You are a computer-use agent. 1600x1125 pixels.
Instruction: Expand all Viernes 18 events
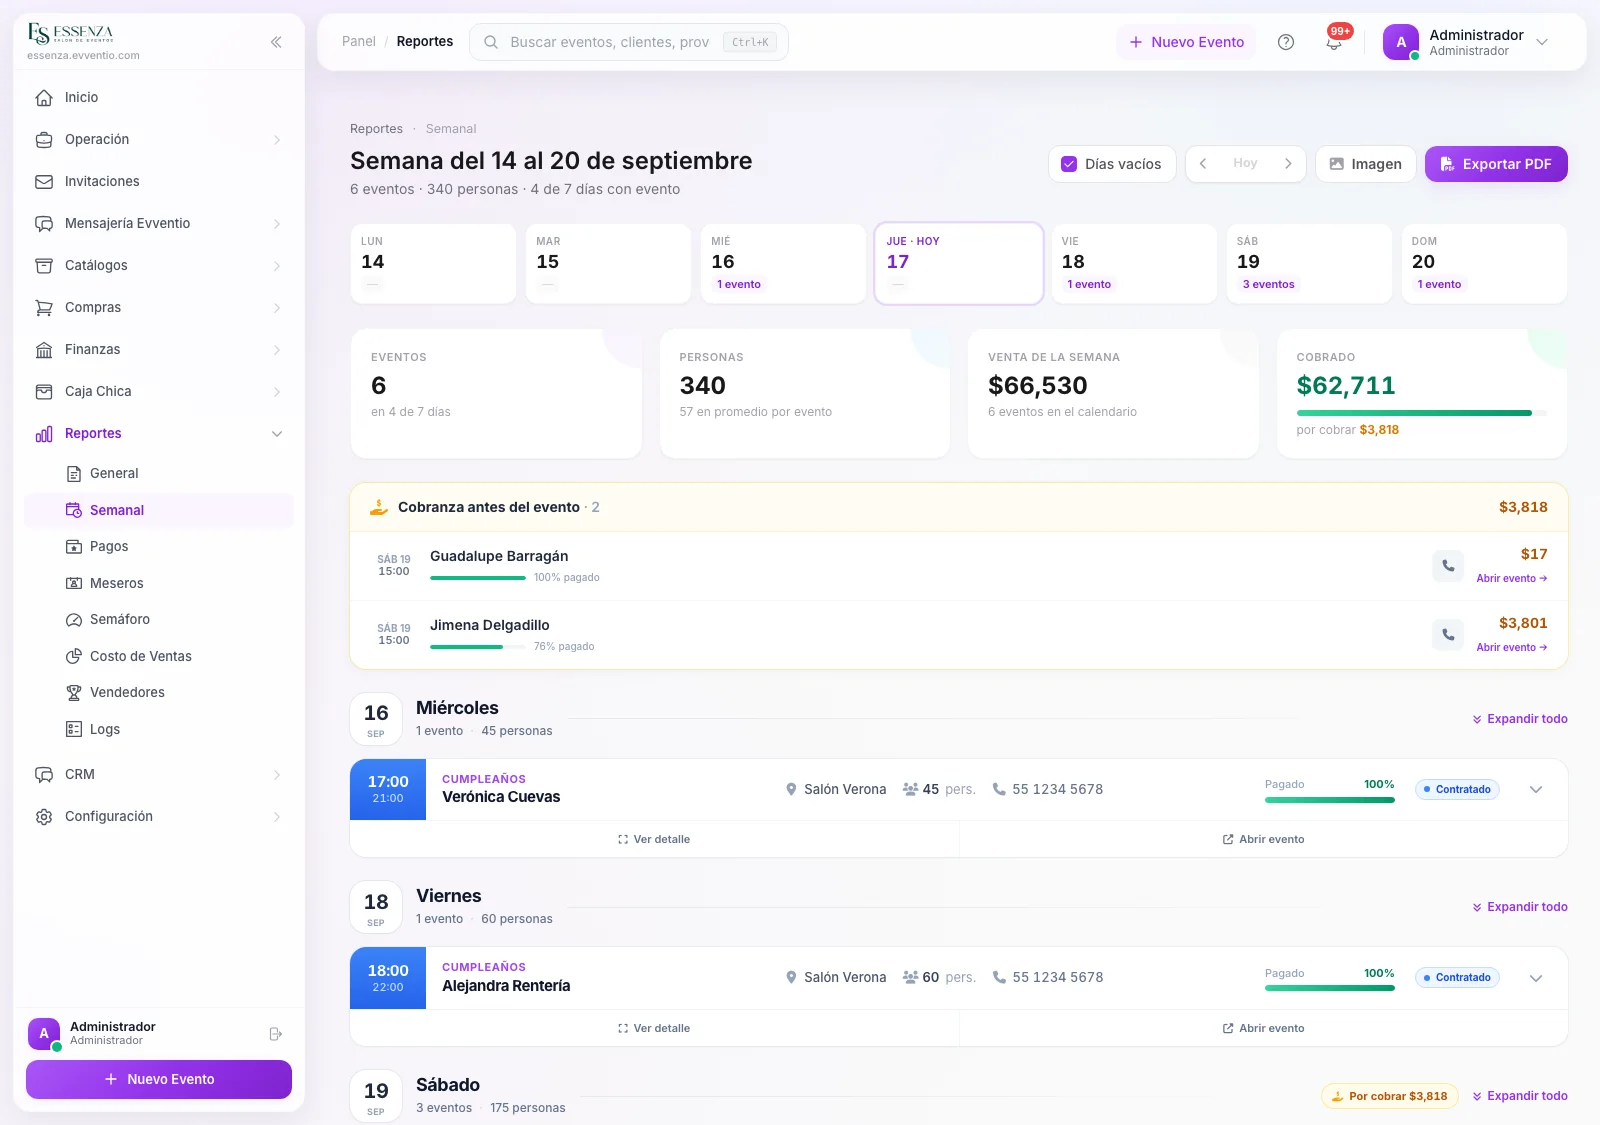coord(1520,907)
